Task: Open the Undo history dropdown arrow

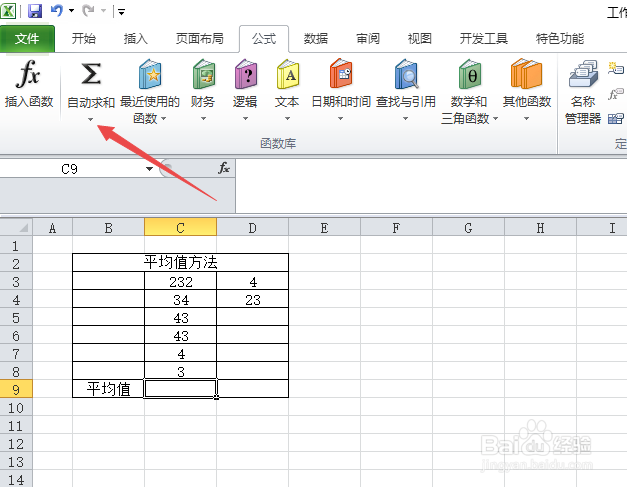Action: point(72,11)
